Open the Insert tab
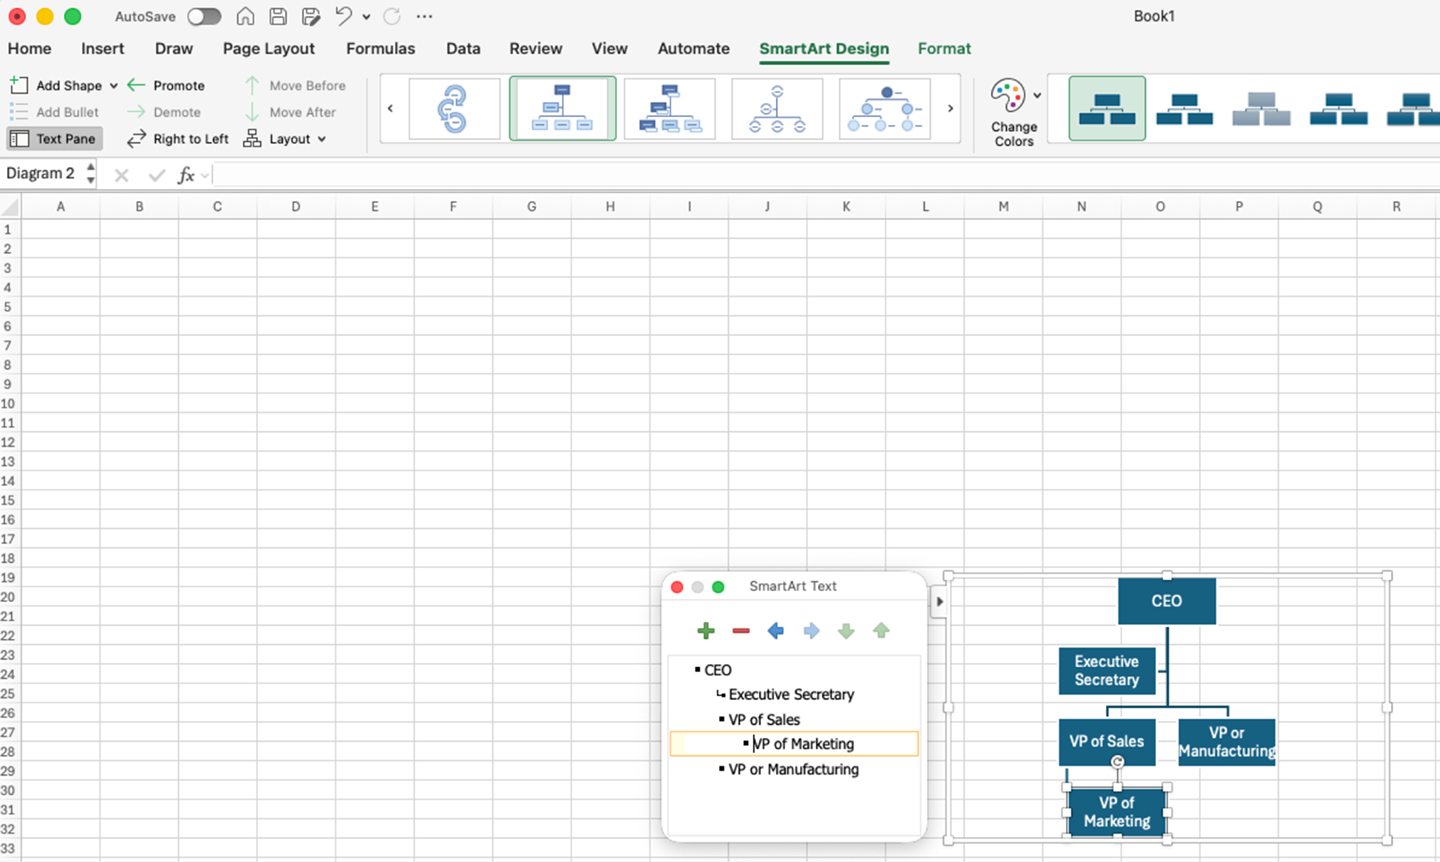The image size is (1440, 862). click(x=103, y=48)
